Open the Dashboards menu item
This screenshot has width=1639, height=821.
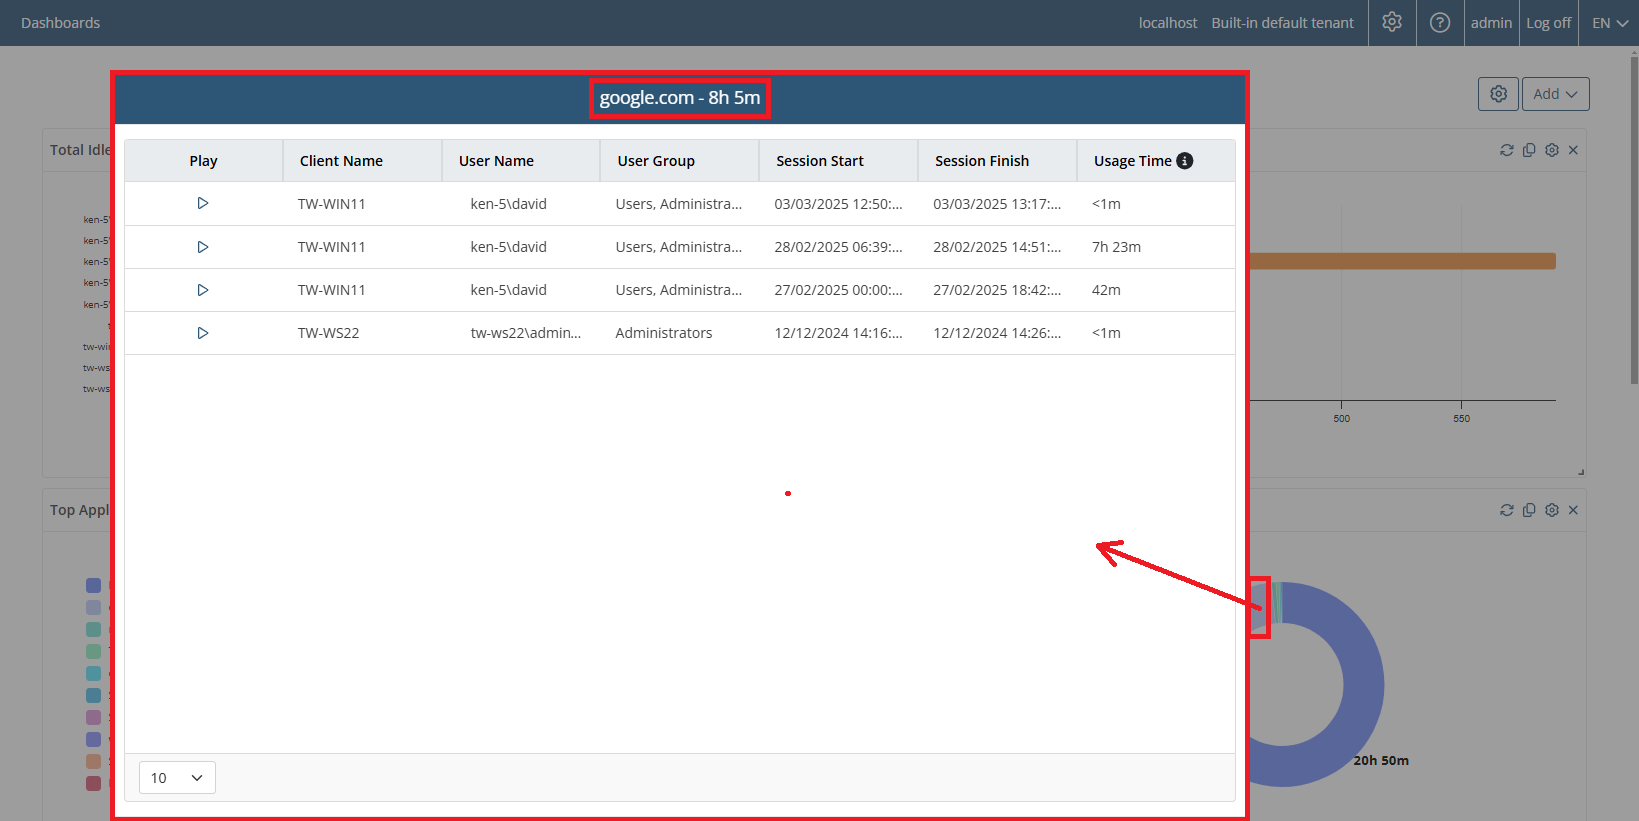pyautogui.click(x=60, y=23)
